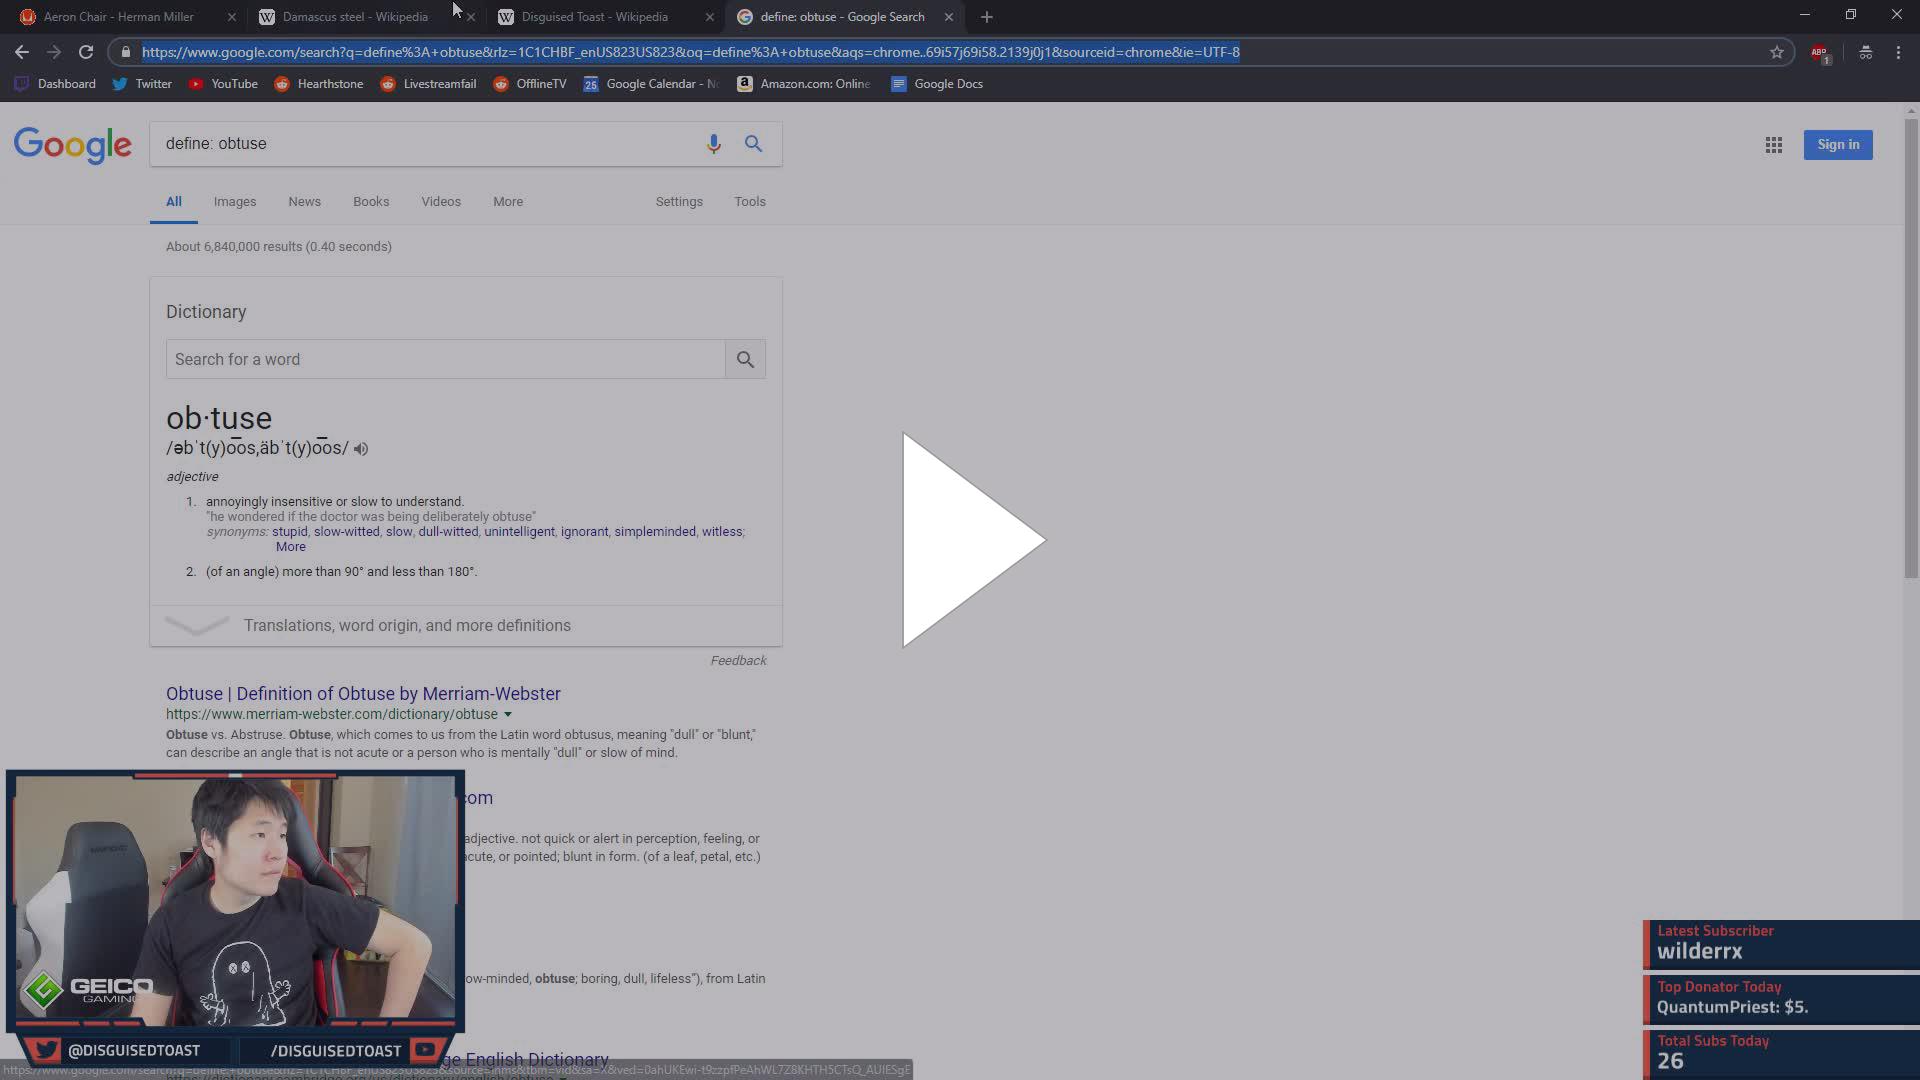Image resolution: width=1920 pixels, height=1080 pixels.
Task: Click the voice search microphone icon
Action: click(713, 144)
